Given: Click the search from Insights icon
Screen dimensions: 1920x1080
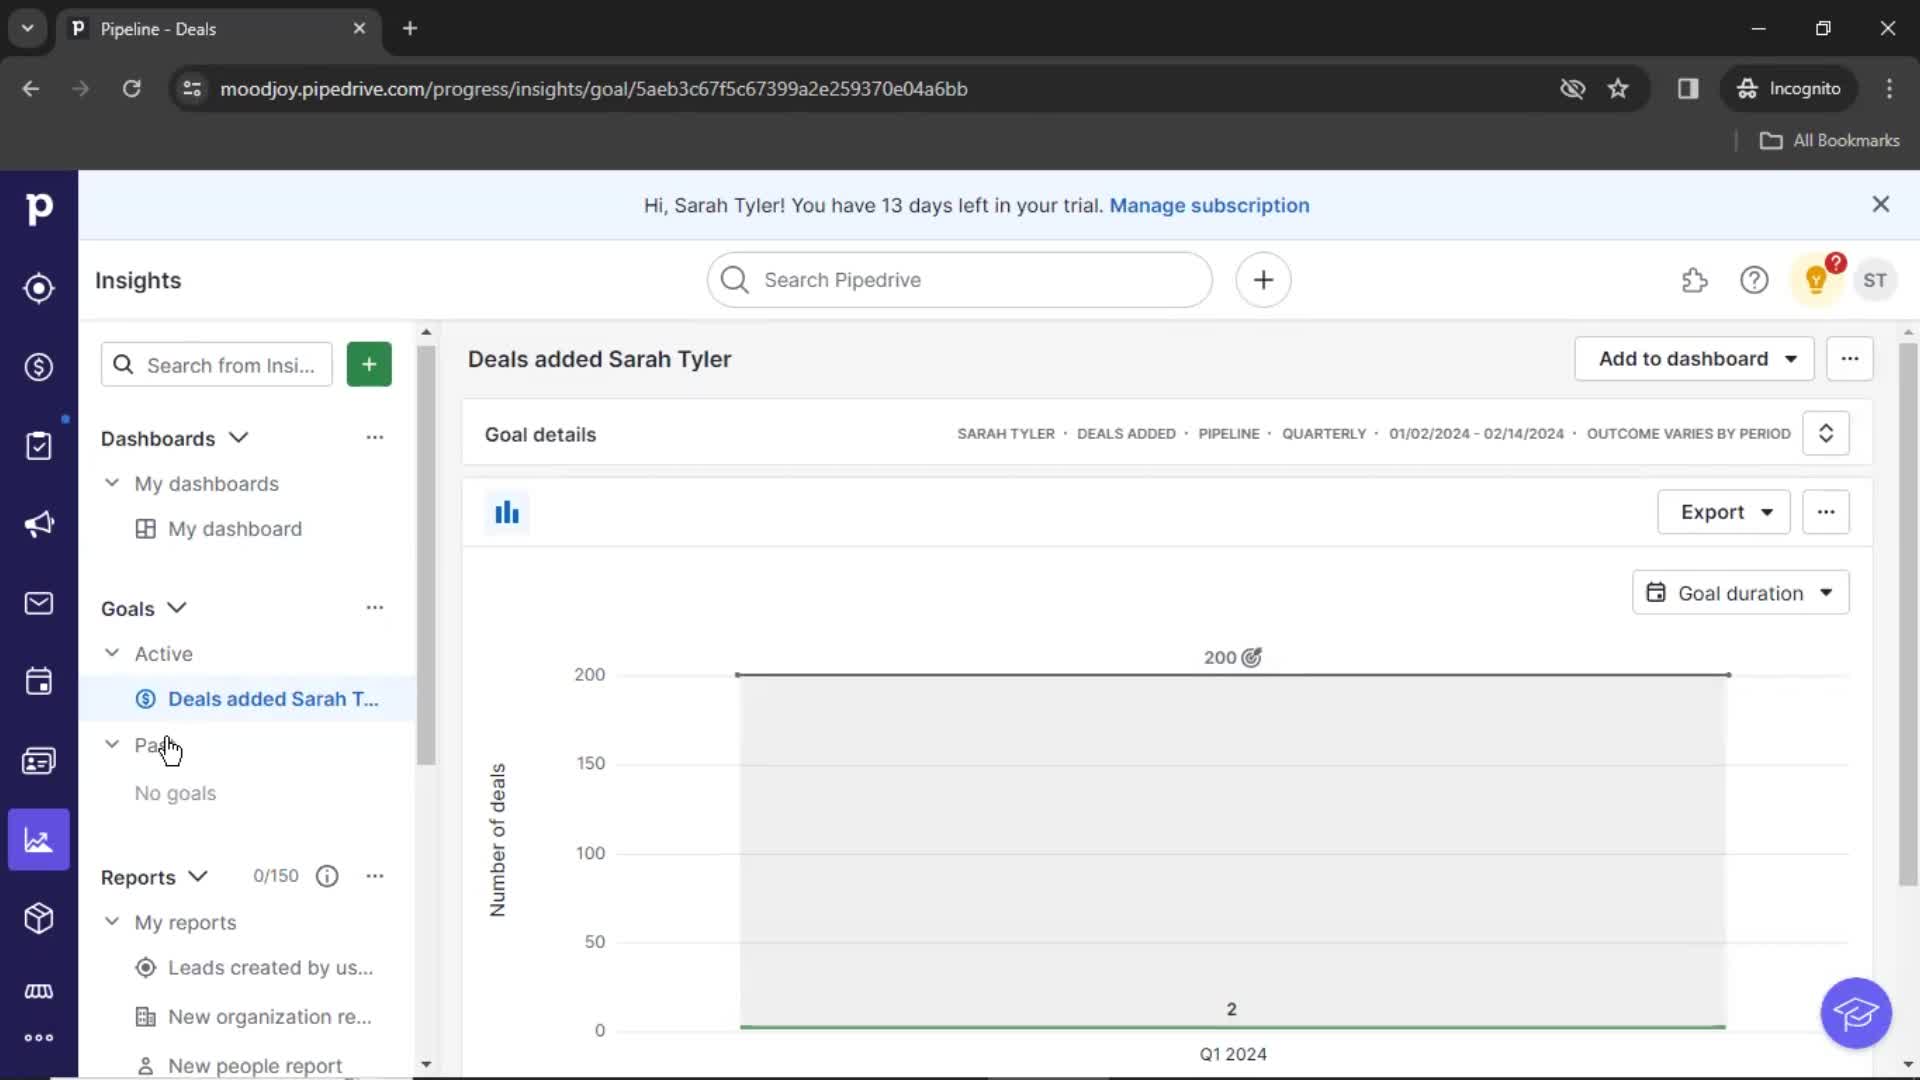Looking at the screenshot, I should coord(123,364).
